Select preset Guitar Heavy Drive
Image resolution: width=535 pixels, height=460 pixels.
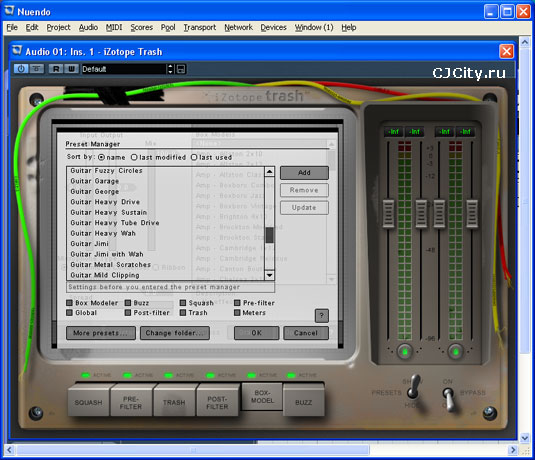click(105, 202)
